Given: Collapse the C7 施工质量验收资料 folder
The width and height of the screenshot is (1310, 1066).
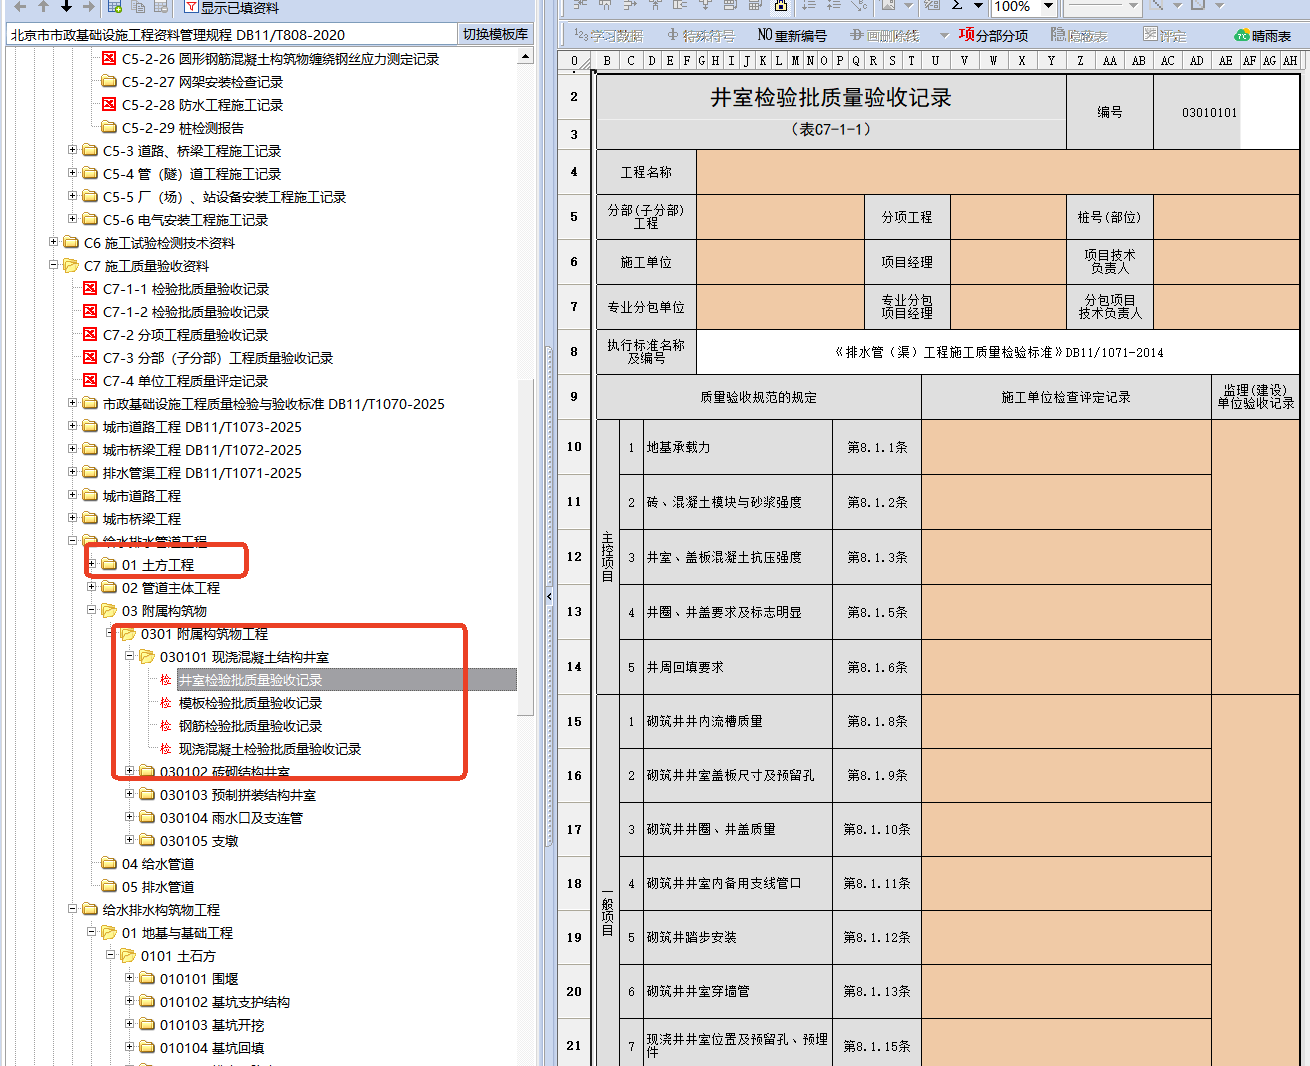Looking at the screenshot, I should pyautogui.click(x=54, y=266).
